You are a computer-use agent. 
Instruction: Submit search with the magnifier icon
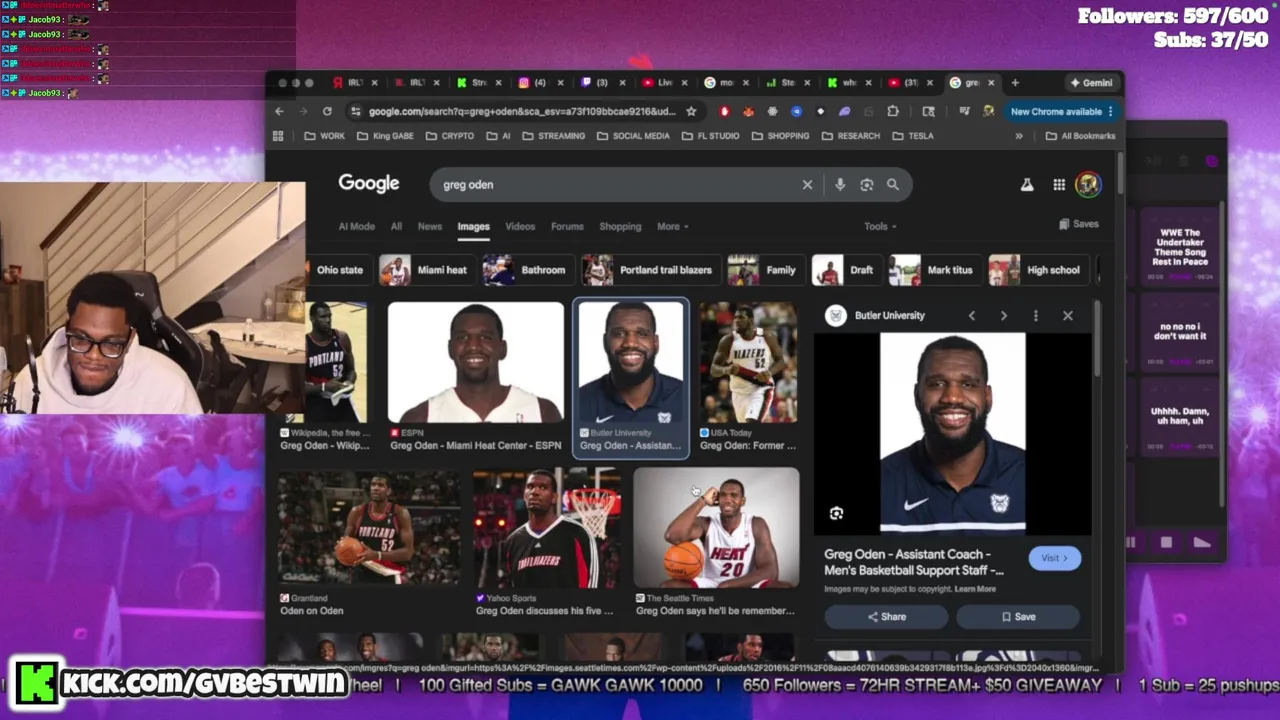coord(893,185)
